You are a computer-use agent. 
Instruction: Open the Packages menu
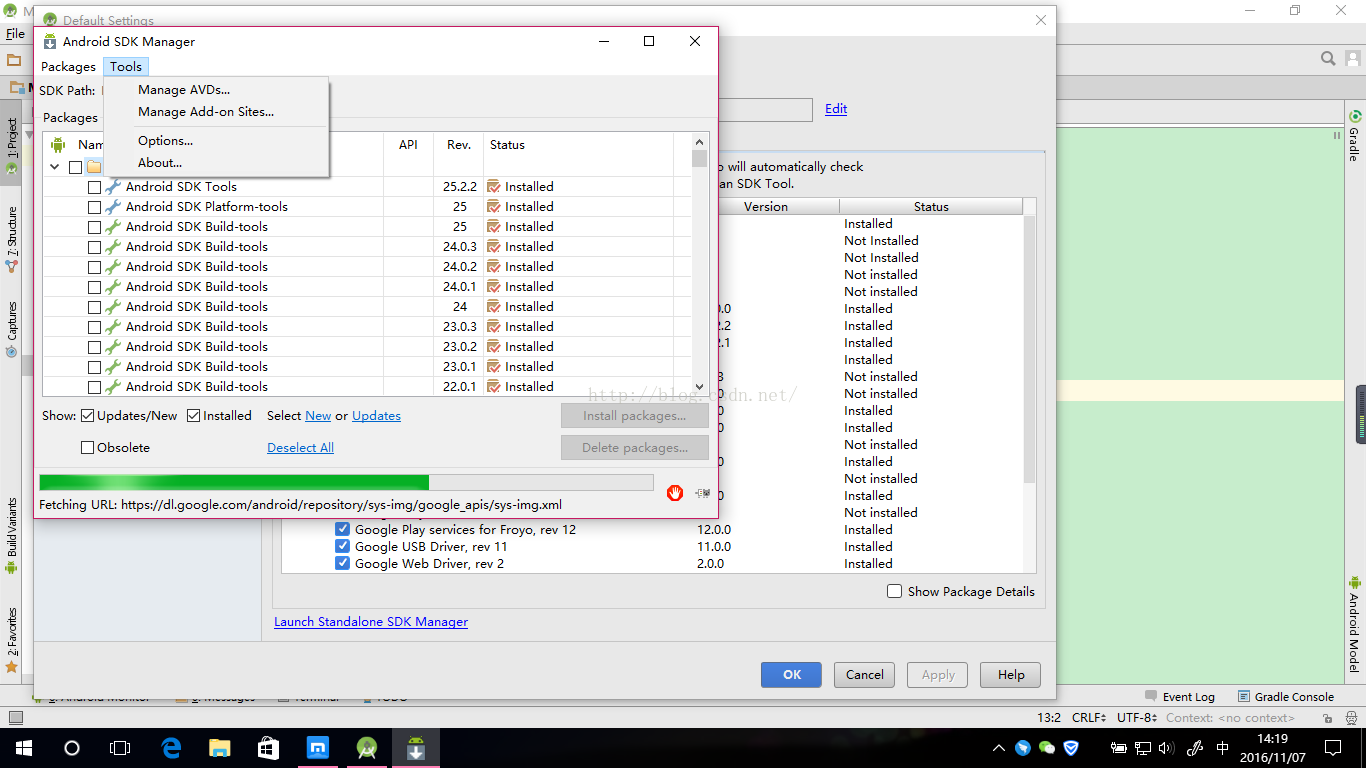pyautogui.click(x=68, y=67)
